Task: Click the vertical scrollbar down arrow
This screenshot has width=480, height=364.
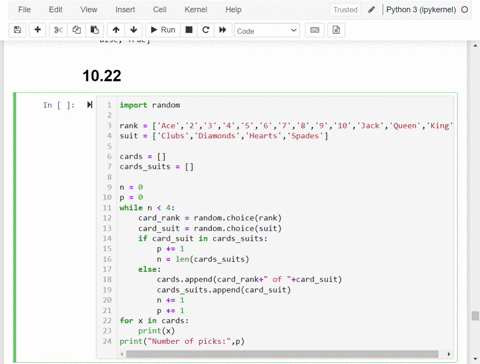Action: click(475, 359)
